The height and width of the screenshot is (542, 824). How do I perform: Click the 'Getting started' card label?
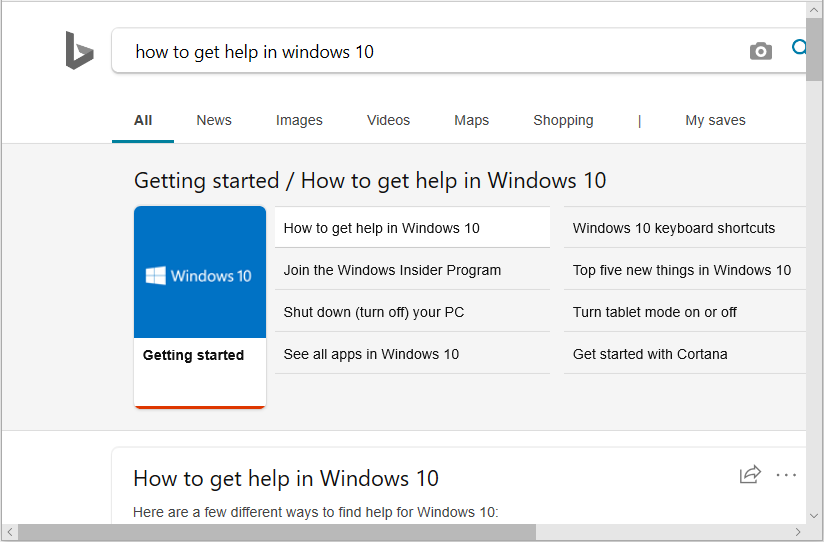pyautogui.click(x=193, y=355)
